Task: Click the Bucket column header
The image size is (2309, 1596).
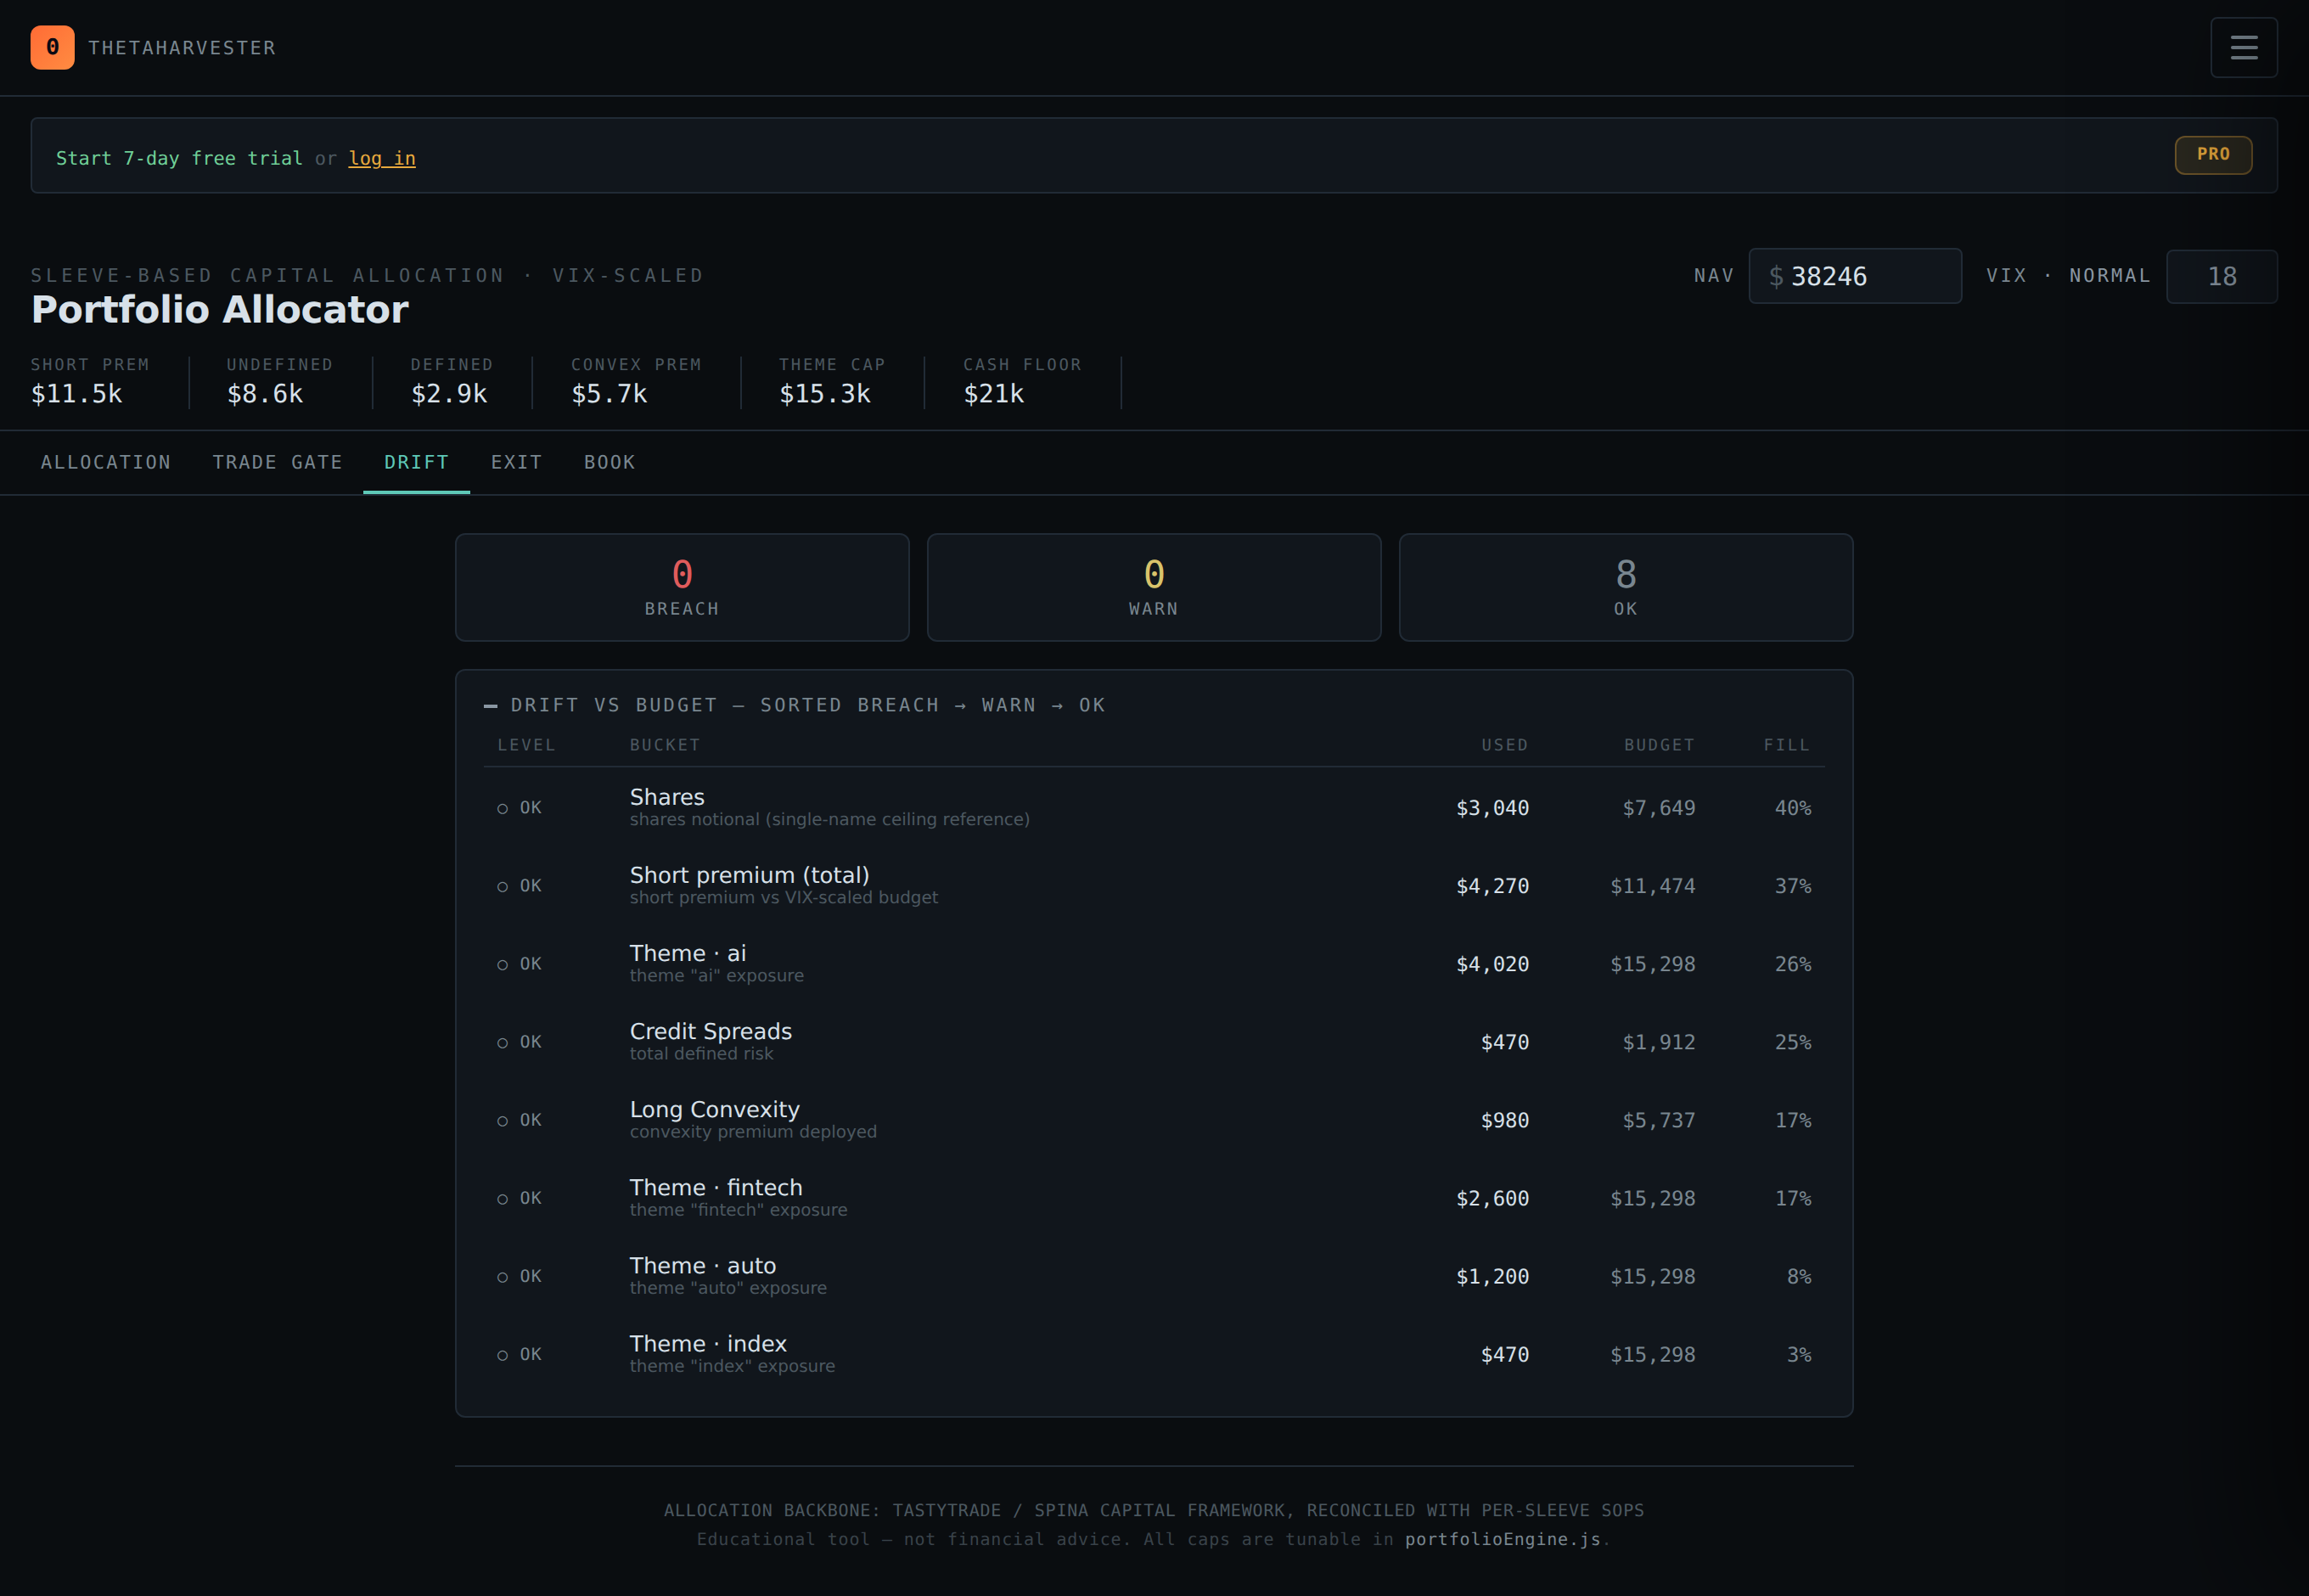Action: tap(665, 745)
